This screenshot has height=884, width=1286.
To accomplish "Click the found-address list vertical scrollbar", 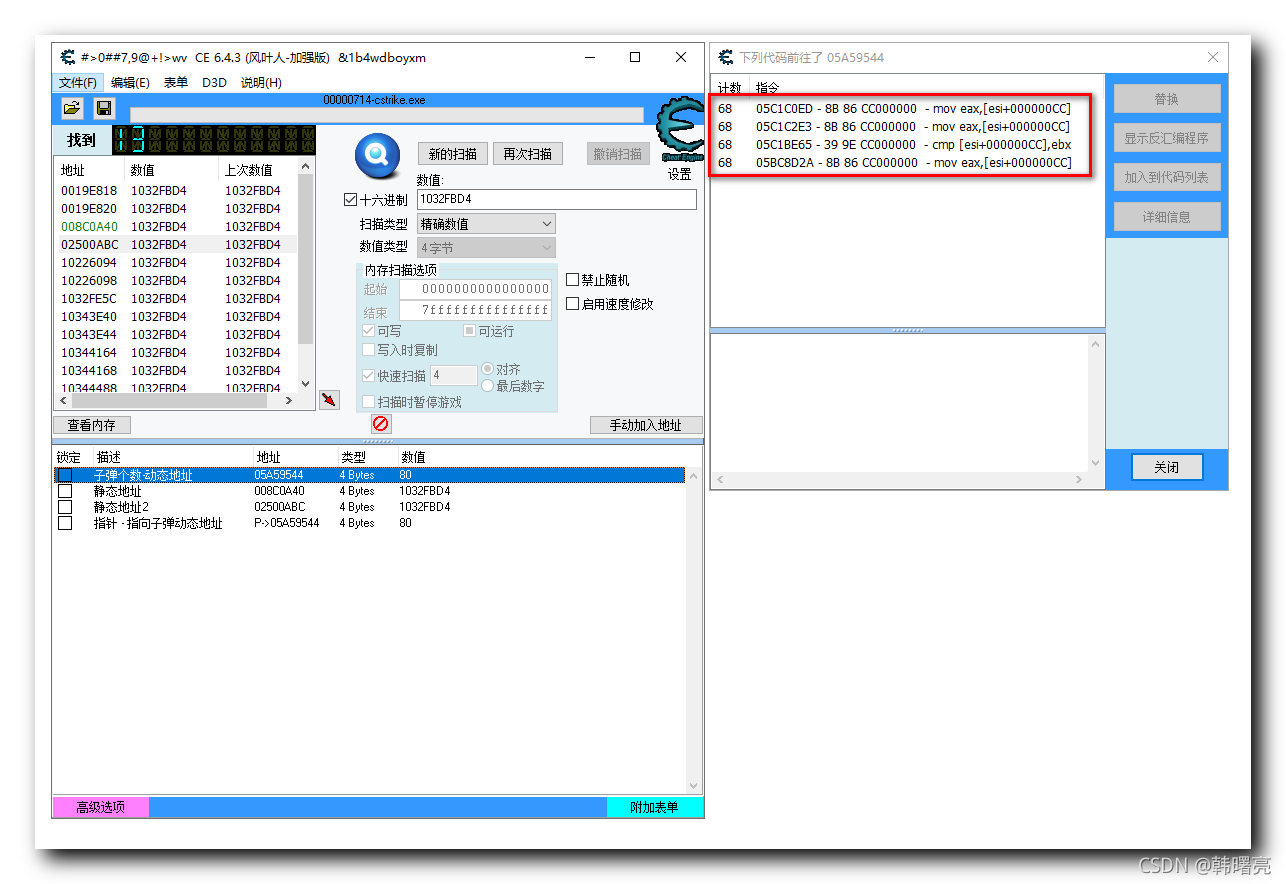I will pos(306,274).
